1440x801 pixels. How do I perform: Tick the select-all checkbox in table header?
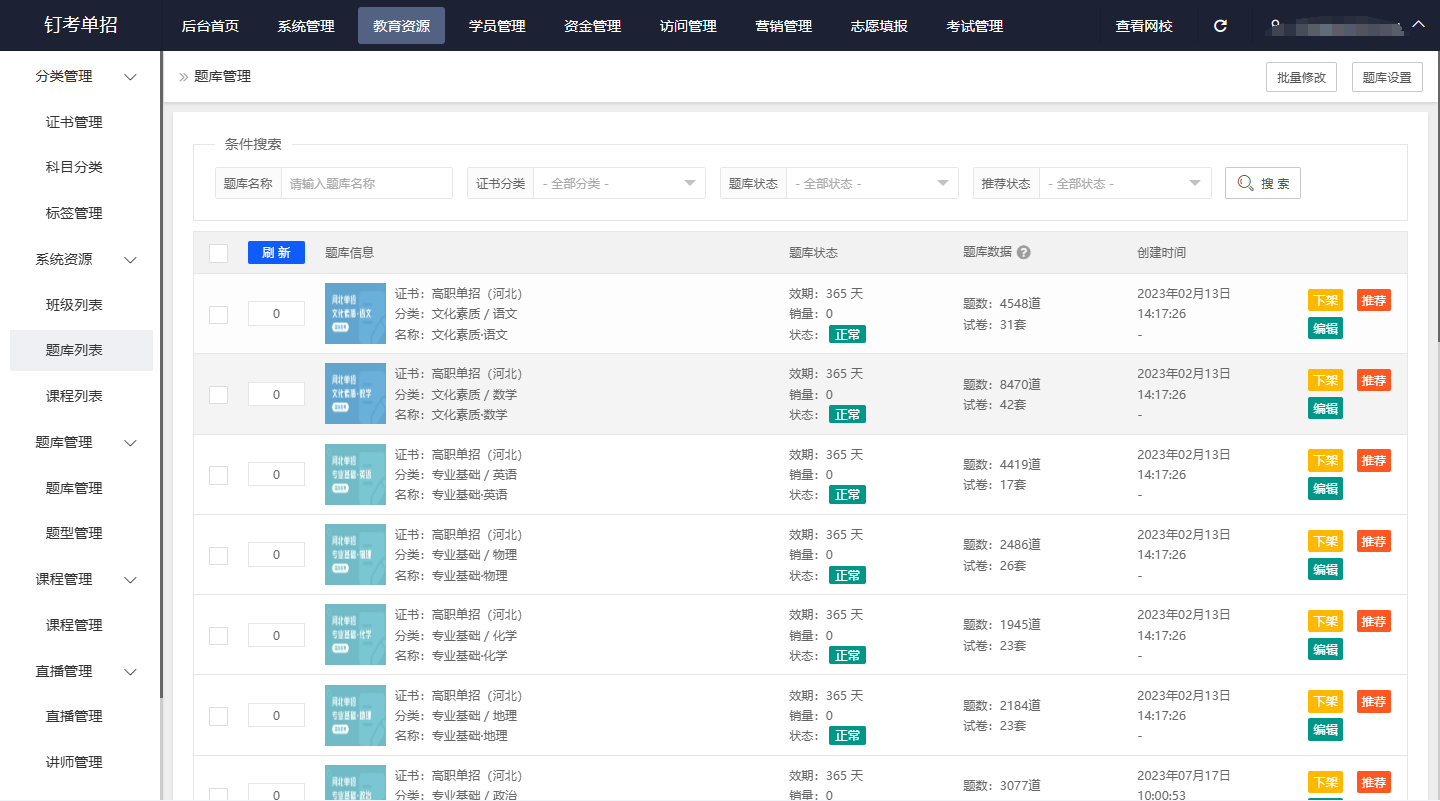tap(218, 253)
